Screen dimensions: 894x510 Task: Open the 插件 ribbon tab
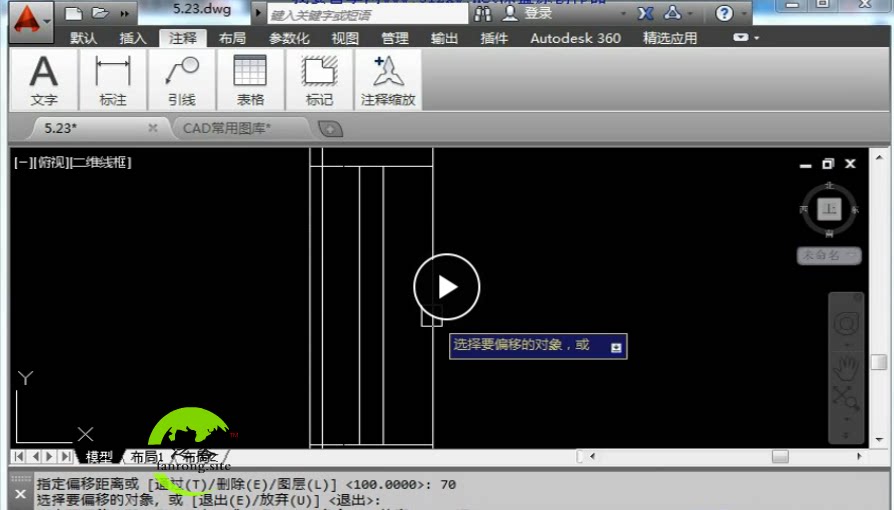click(494, 38)
